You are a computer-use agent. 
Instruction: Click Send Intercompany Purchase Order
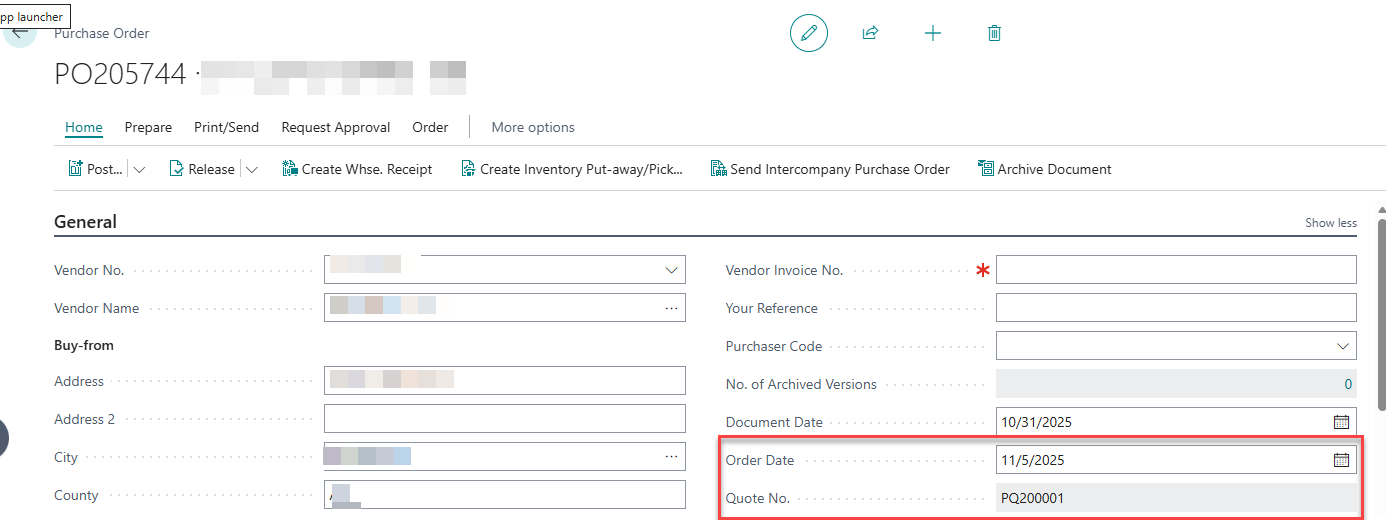pos(829,169)
